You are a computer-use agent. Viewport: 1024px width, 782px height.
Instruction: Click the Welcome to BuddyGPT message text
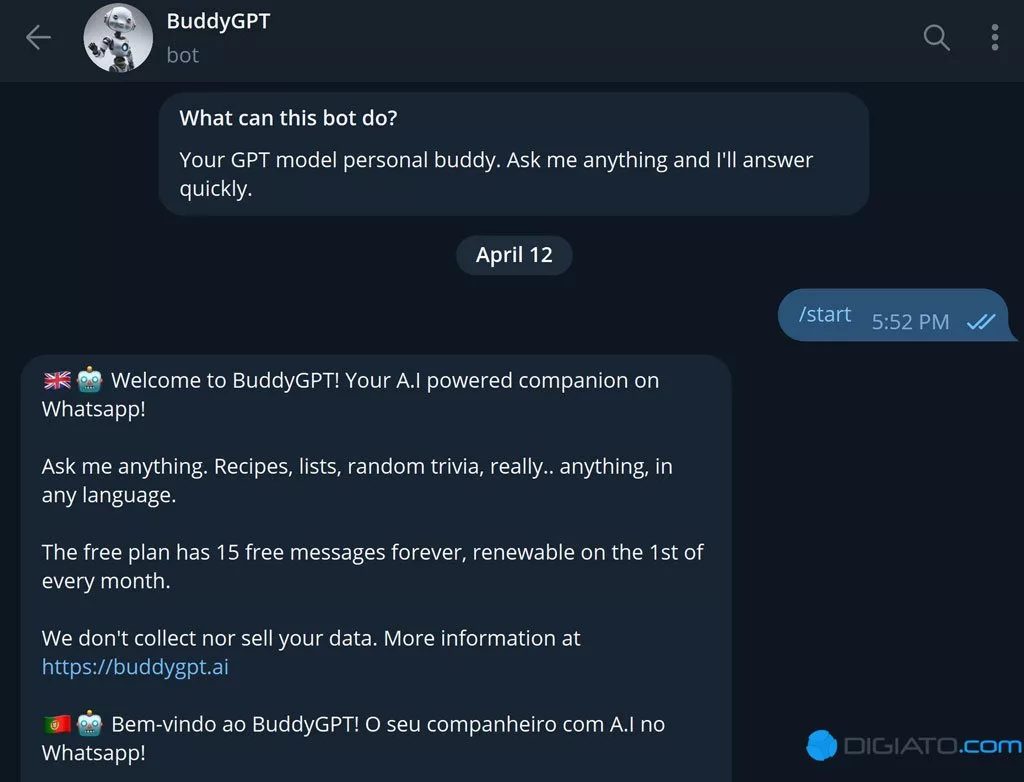[x=351, y=395]
